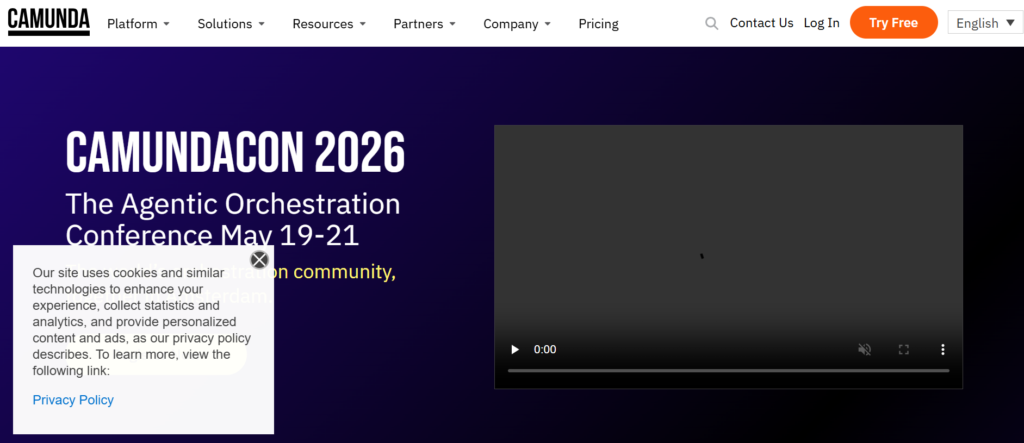
Task: Expand the Partners navigation menu
Action: (424, 23)
